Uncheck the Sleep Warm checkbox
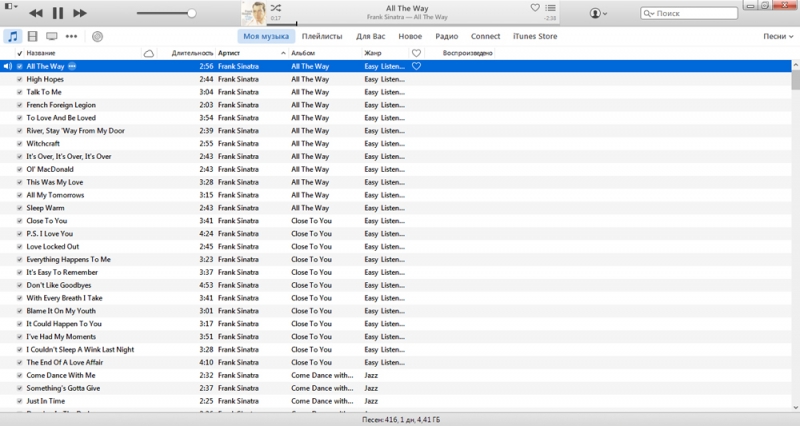 (19, 208)
